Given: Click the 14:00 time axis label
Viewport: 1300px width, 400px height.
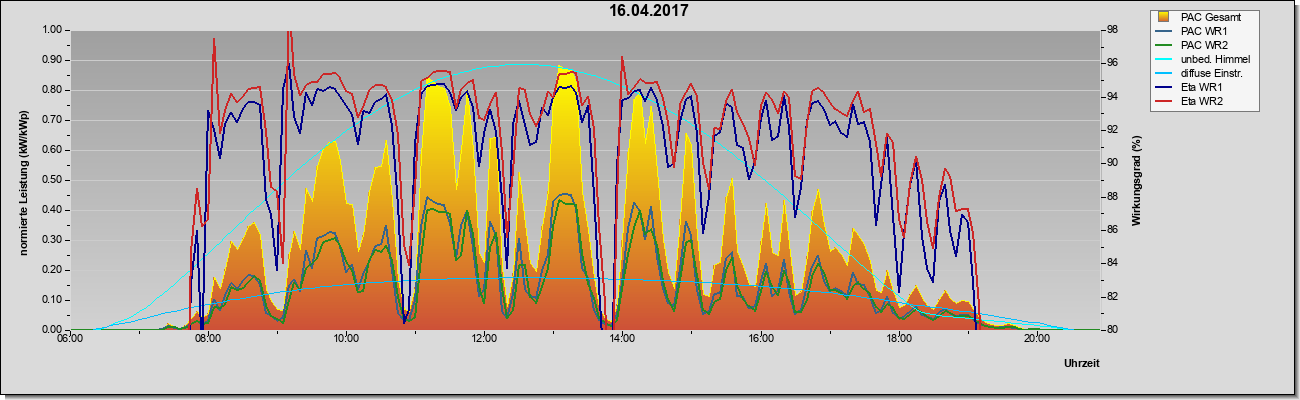Looking at the screenshot, I should 622,338.
